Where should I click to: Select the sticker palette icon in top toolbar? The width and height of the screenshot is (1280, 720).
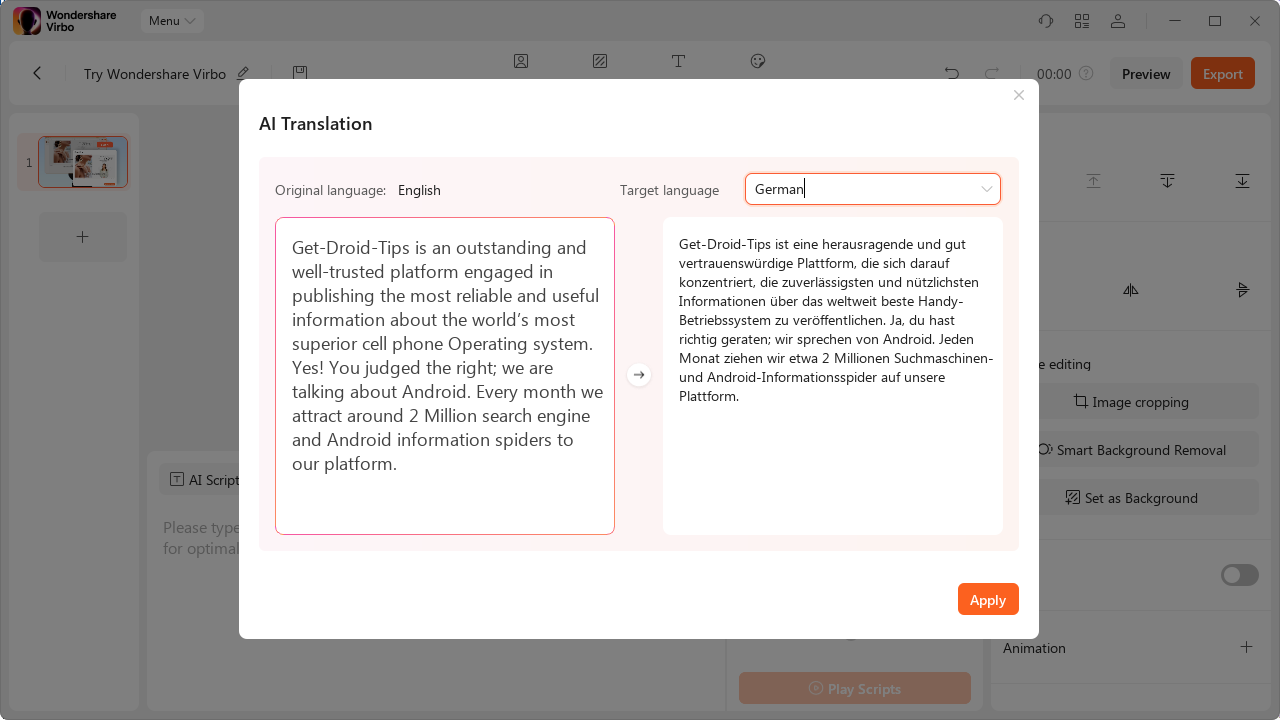coord(757,61)
